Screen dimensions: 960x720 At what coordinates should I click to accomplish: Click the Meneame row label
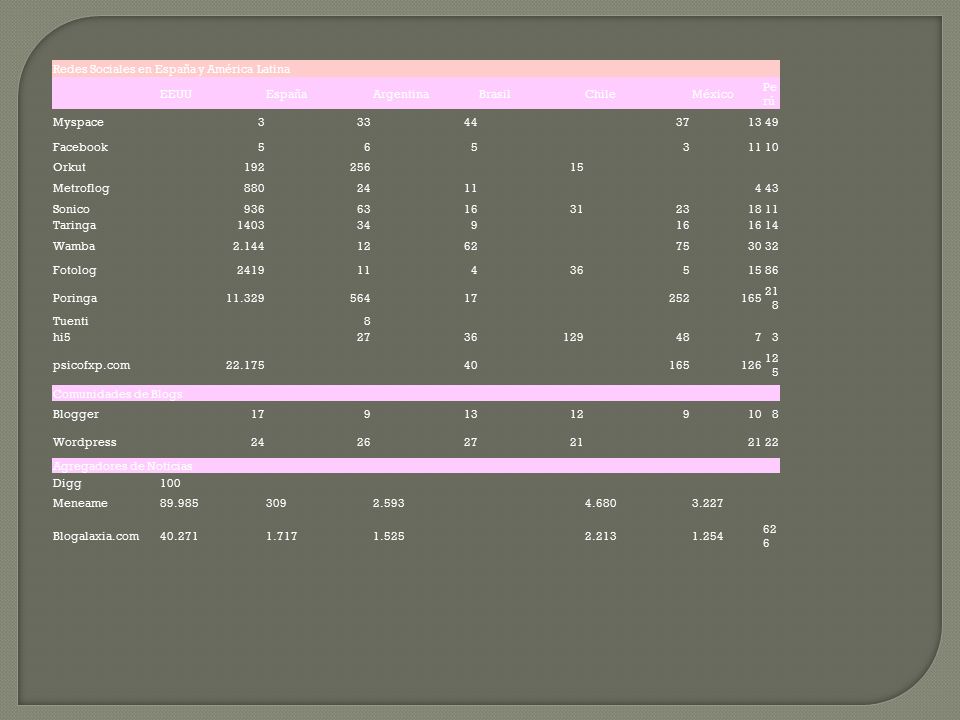click(80, 503)
